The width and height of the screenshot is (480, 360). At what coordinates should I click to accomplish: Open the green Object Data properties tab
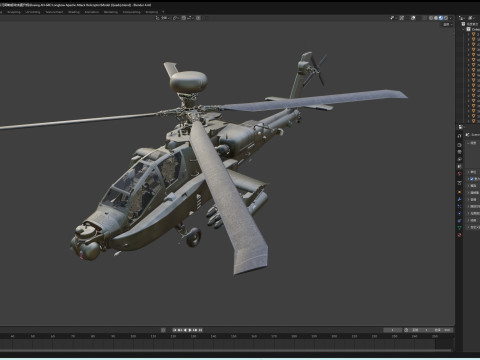[x=459, y=227]
